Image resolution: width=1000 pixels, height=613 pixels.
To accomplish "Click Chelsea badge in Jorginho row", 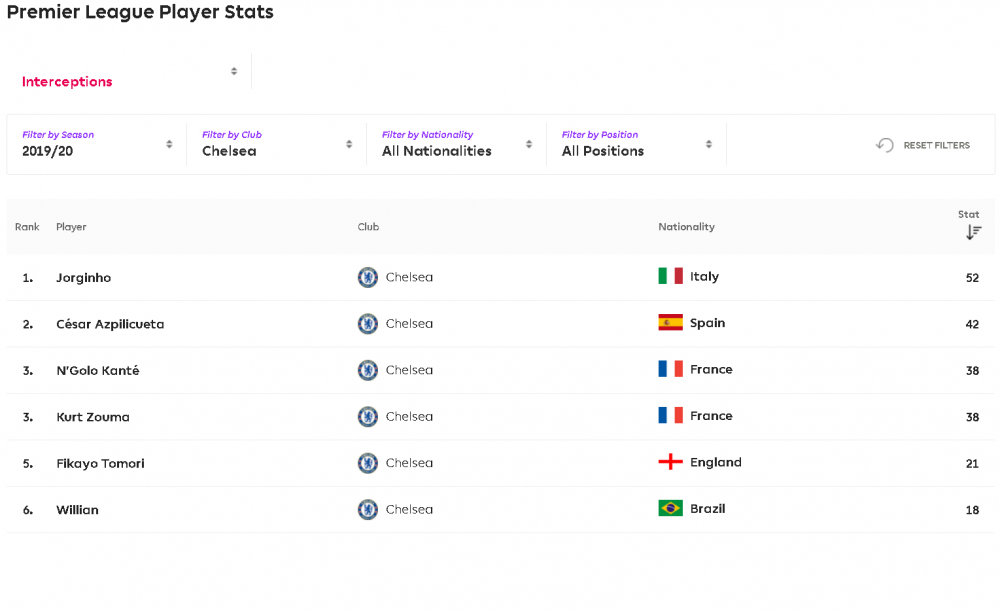I will (367, 277).
